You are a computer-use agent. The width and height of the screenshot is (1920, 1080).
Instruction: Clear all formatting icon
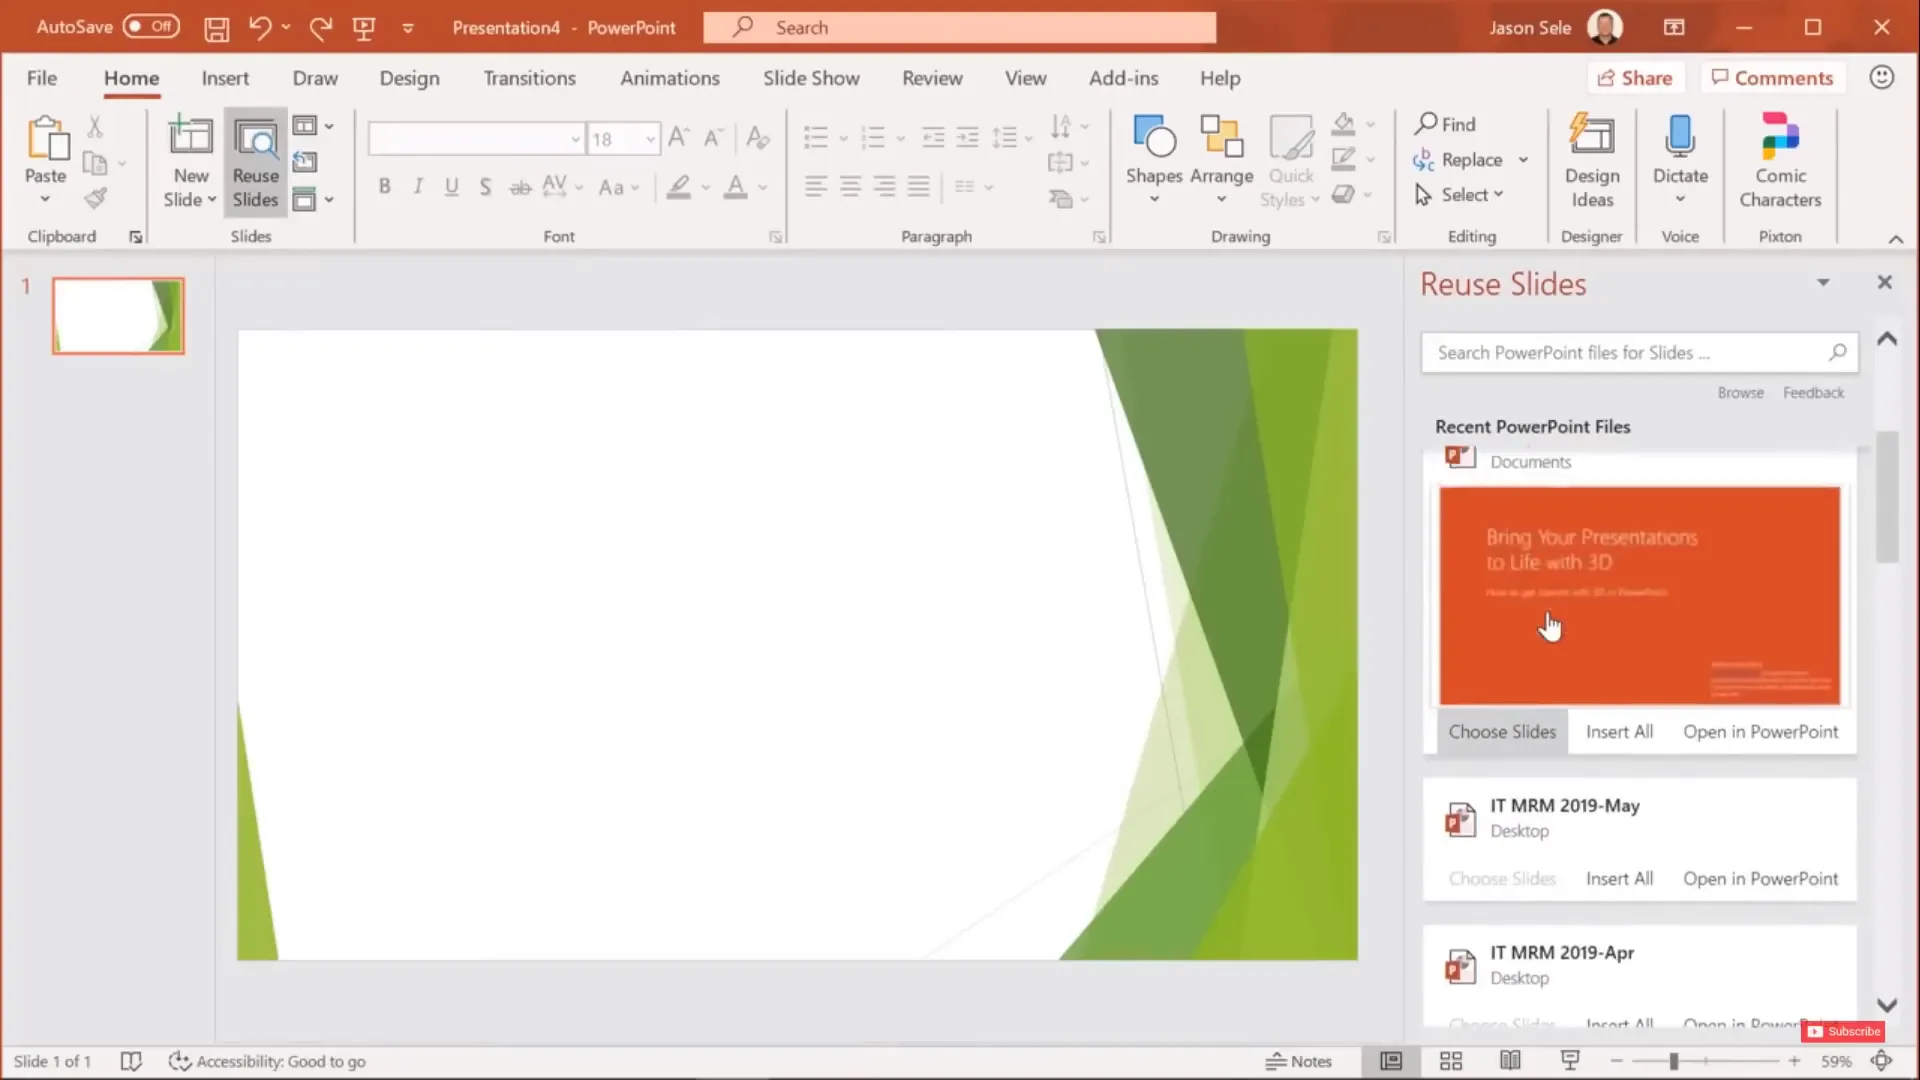pyautogui.click(x=758, y=137)
